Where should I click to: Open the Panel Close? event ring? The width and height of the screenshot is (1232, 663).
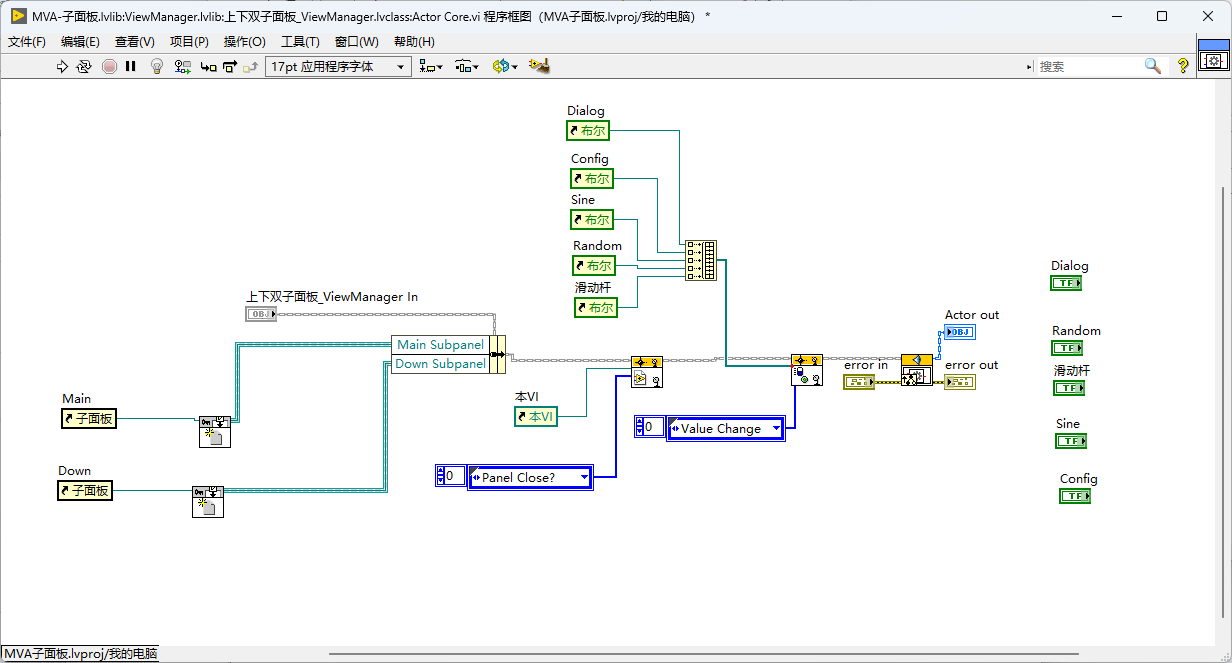pyautogui.click(x=531, y=477)
